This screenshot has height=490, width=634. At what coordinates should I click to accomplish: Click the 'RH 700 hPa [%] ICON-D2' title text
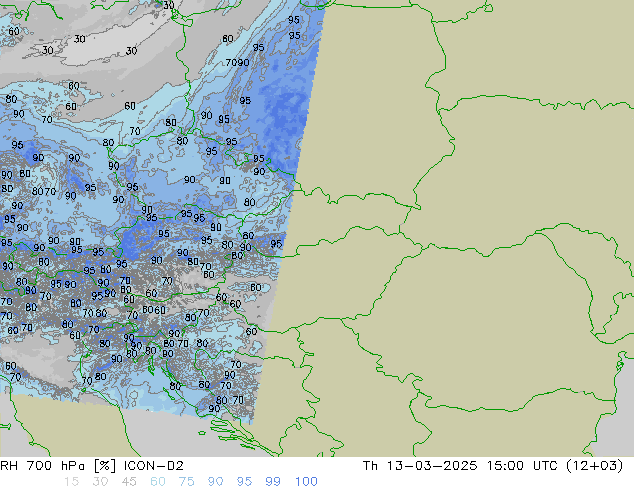point(92,466)
